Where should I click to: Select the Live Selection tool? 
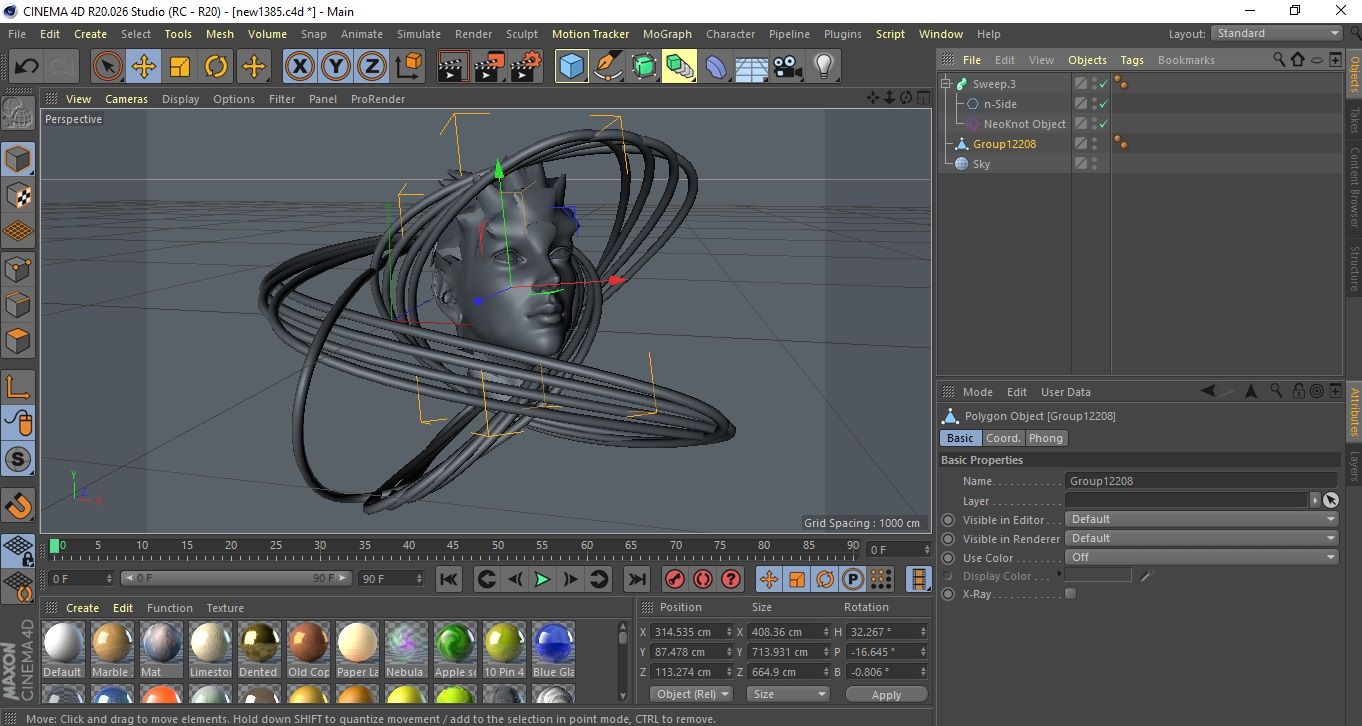108,67
